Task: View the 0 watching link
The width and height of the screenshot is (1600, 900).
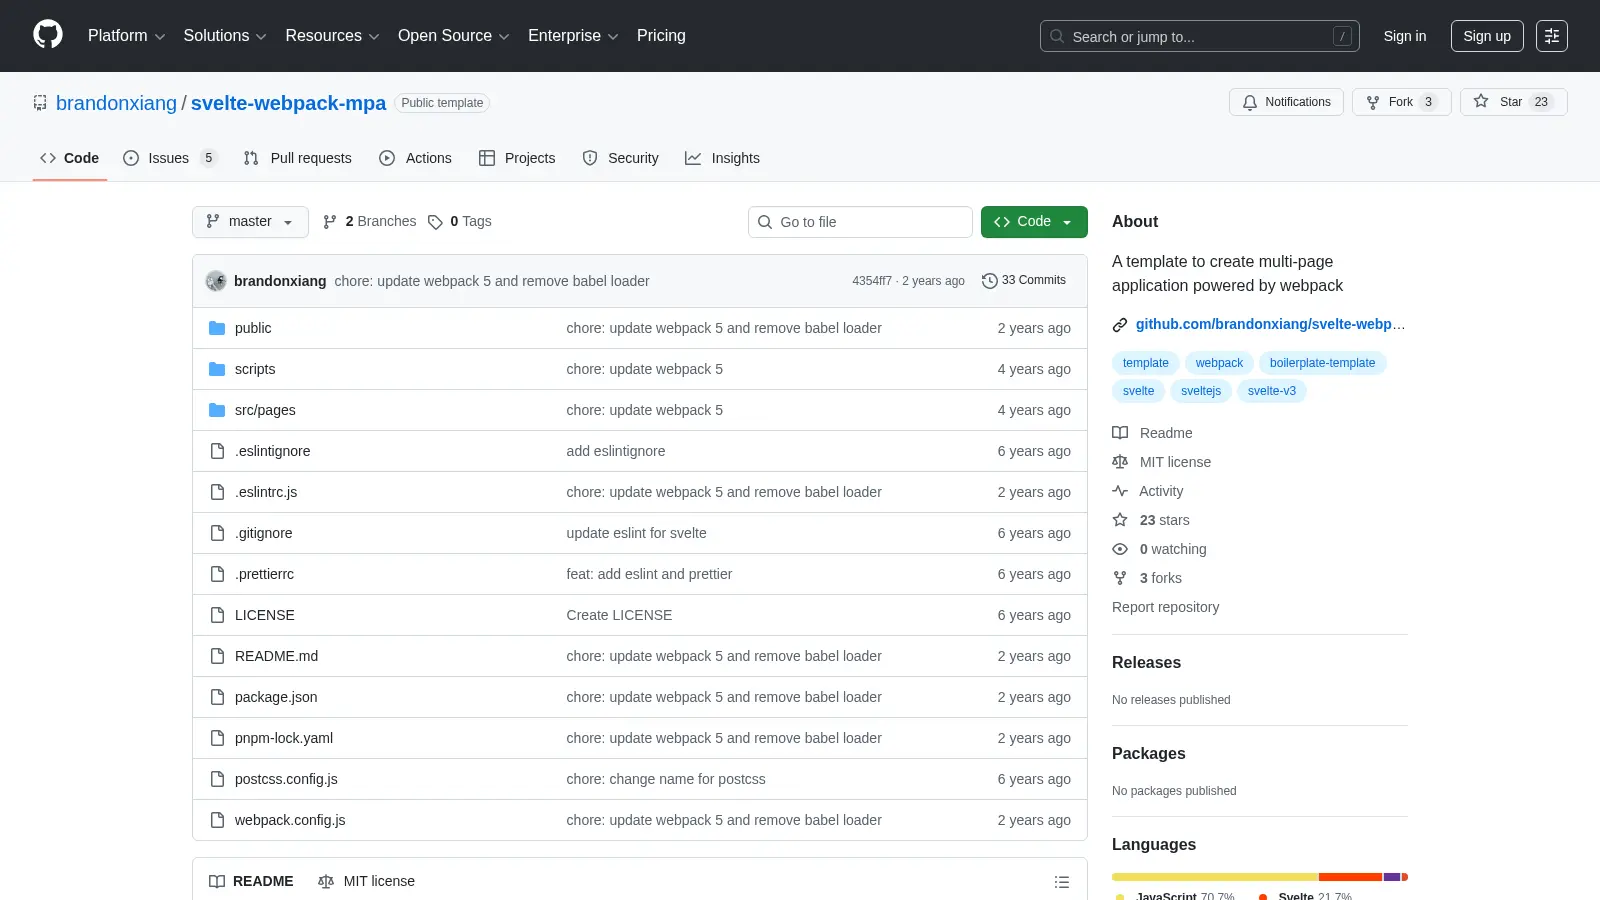Action: pos(1159,549)
